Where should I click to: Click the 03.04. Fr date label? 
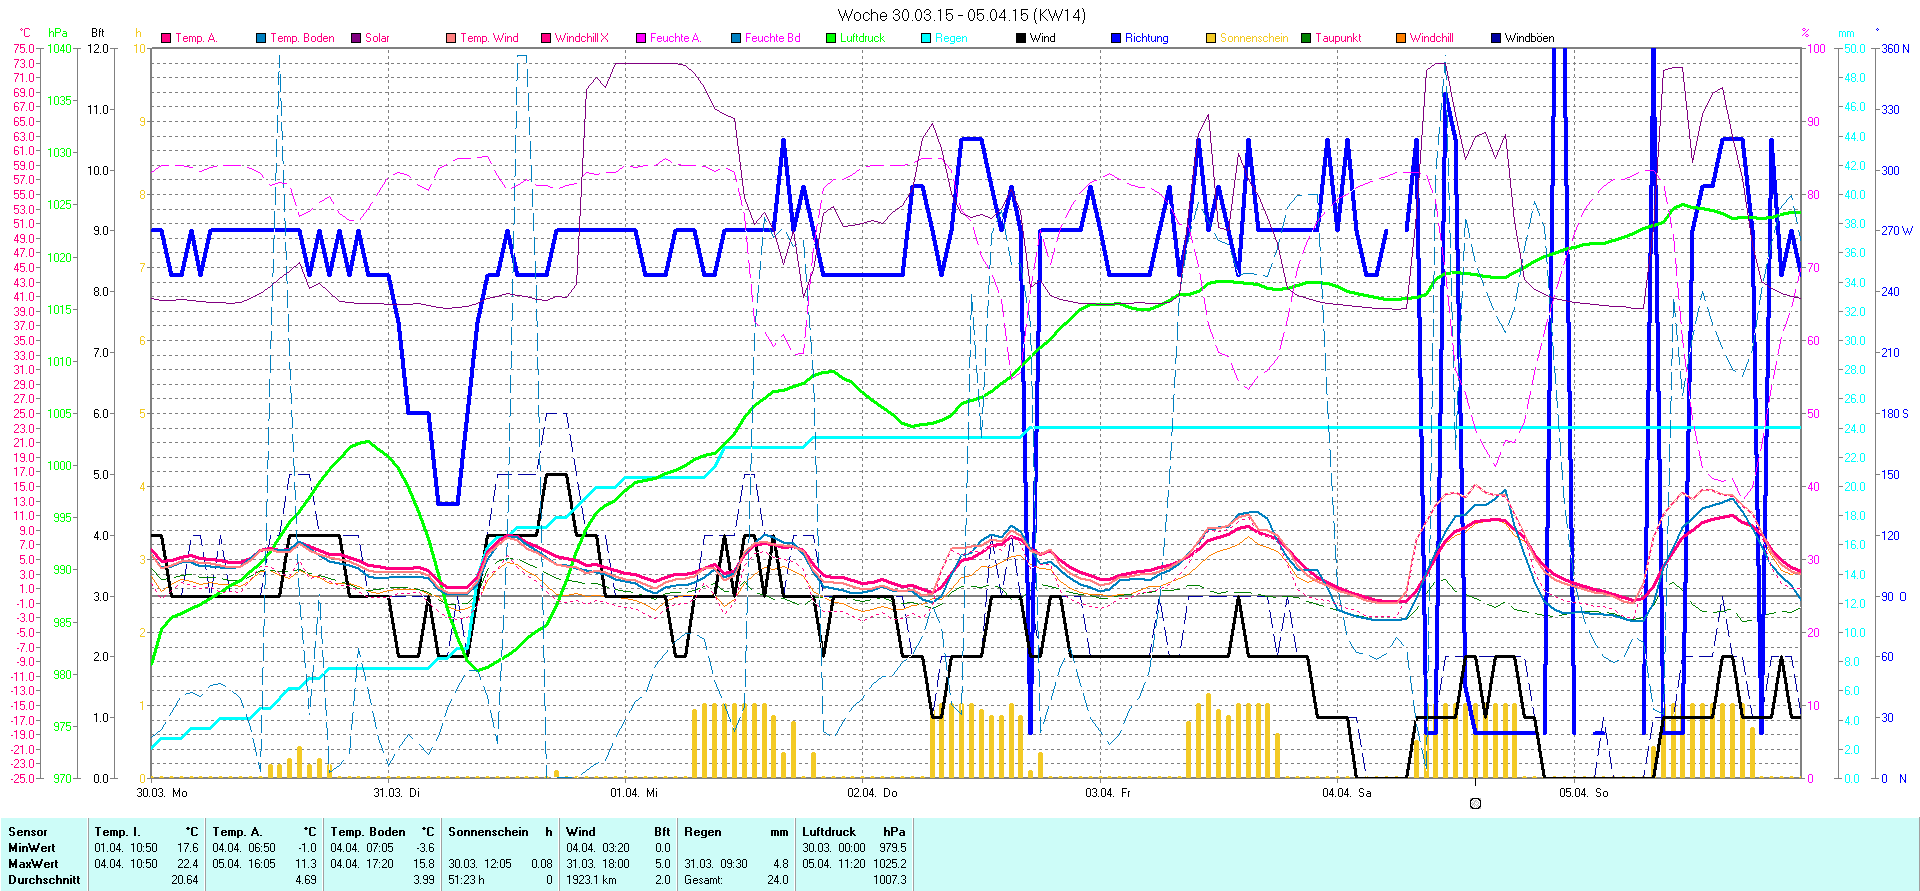click(1108, 793)
